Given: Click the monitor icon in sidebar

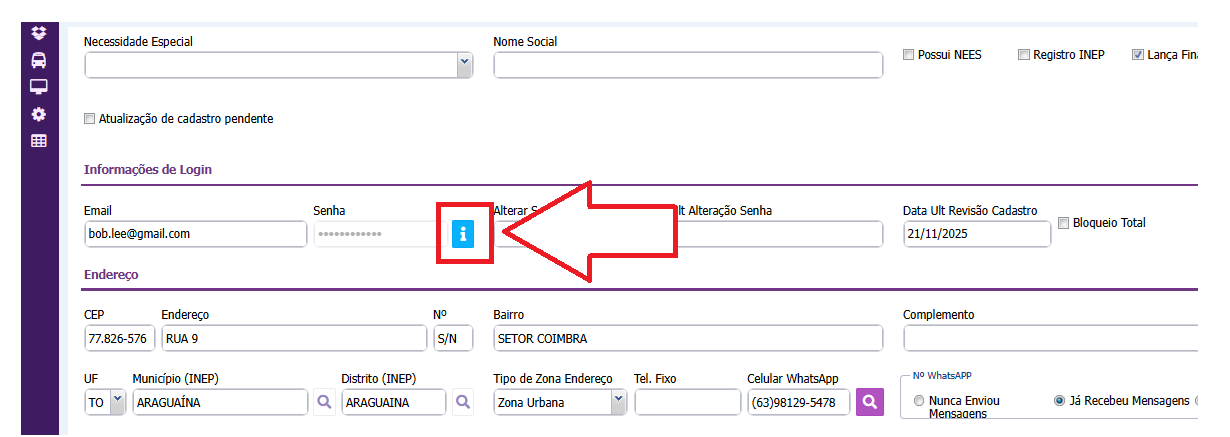Looking at the screenshot, I should tap(39, 86).
